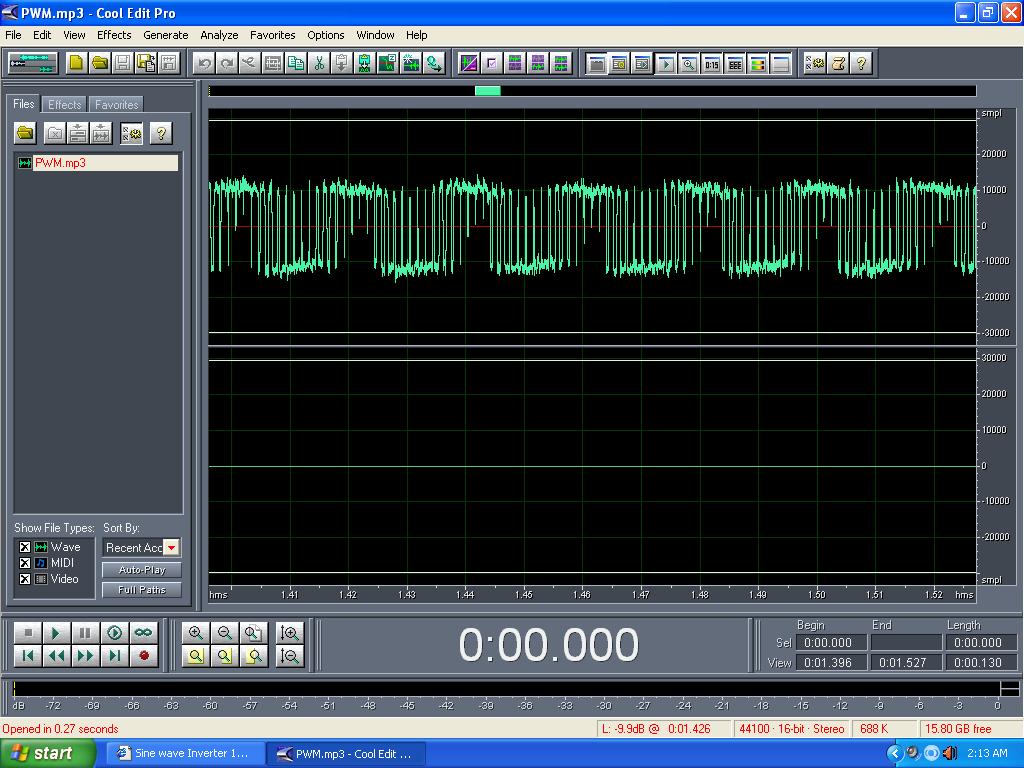This screenshot has width=1024, height=768.
Task: Click the Go to End transport button
Action: tap(114, 656)
